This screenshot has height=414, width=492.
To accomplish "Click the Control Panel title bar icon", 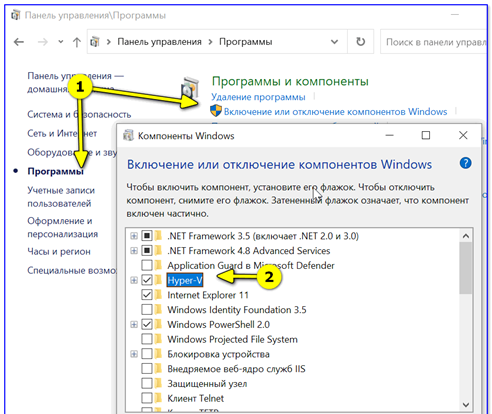I will click(x=16, y=15).
